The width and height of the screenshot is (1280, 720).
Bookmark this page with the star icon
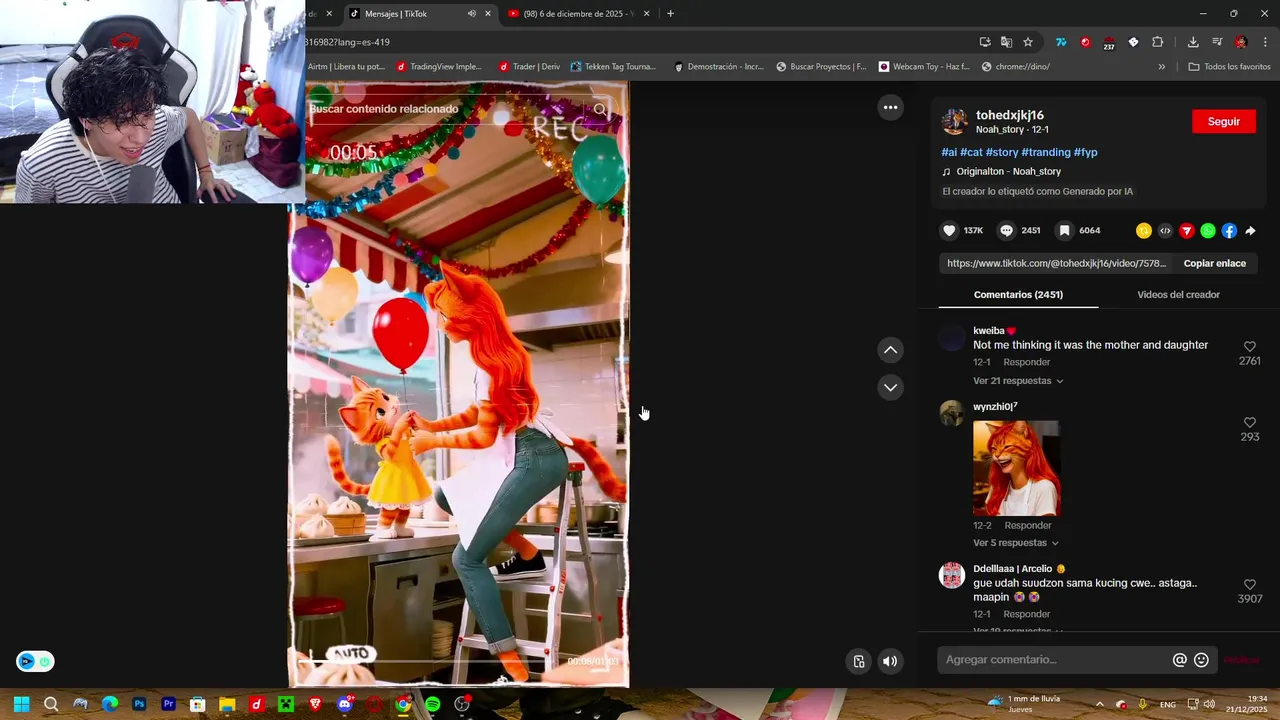click(1028, 42)
